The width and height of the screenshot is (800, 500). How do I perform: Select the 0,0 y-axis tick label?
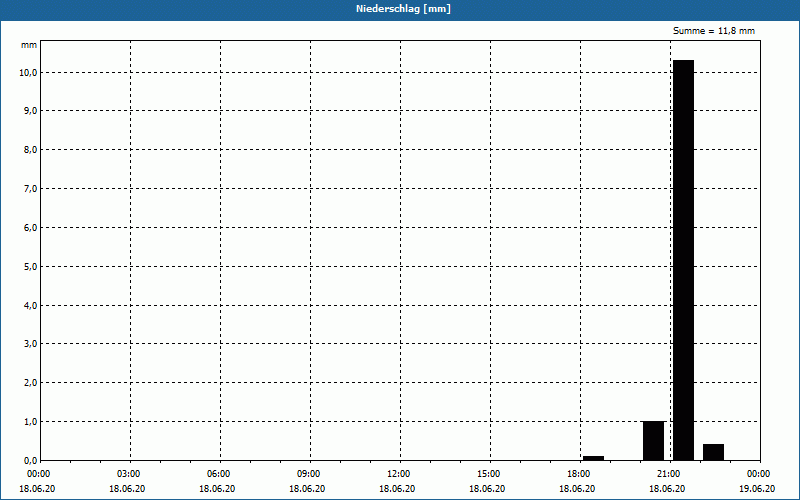point(29,461)
